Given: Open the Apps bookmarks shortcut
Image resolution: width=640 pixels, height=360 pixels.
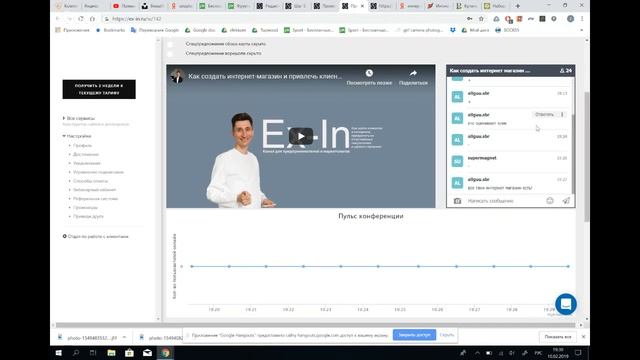Looking at the screenshot, I should coord(72,30).
